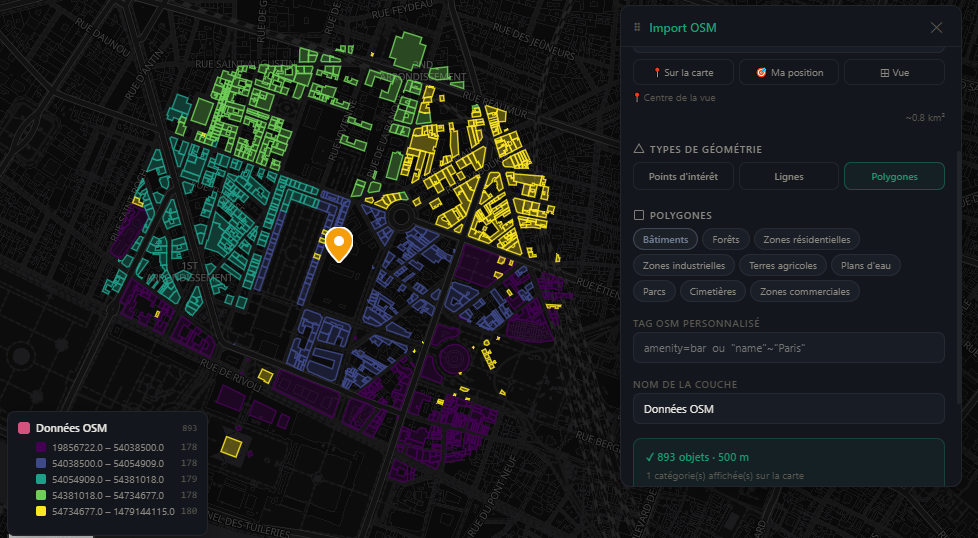Click the Import OSM panel scrollbar
The width and height of the screenshot is (978, 538).
959,277
